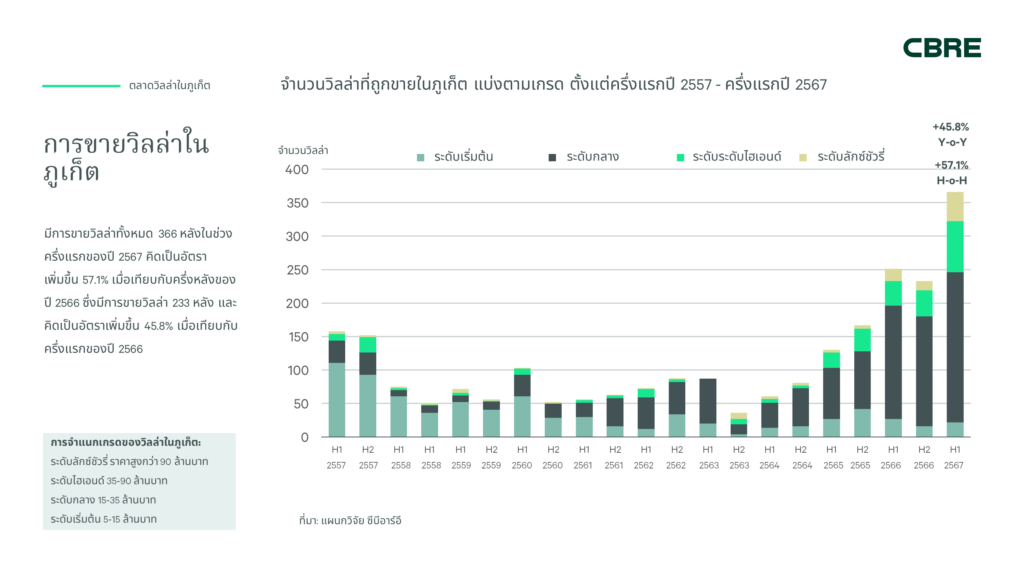Viewport: 1024px width, 576px height.
Task: Click the villa grade classification box heading
Action: [x=125, y=442]
